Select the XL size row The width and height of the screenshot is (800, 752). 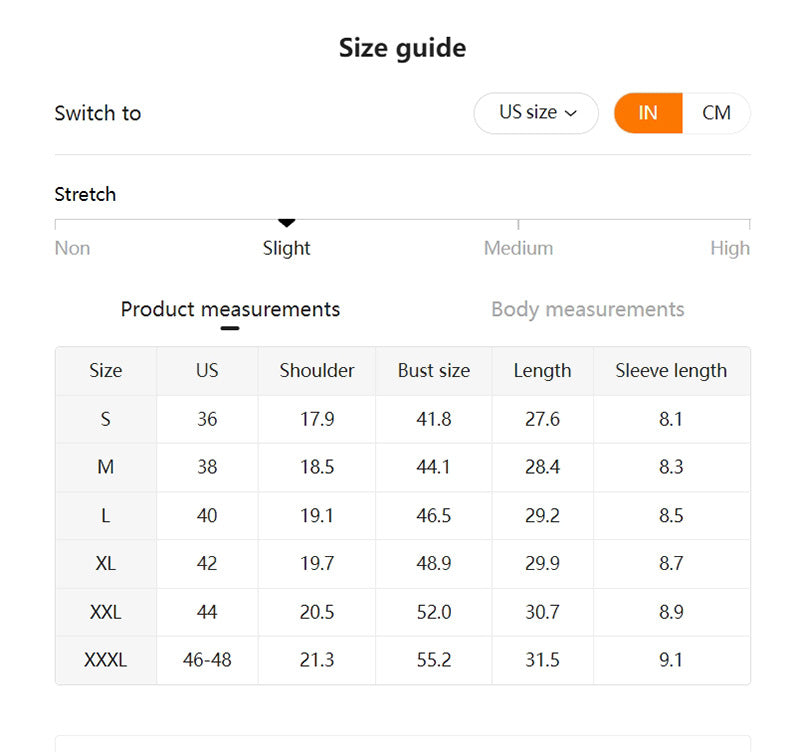tap(106, 564)
